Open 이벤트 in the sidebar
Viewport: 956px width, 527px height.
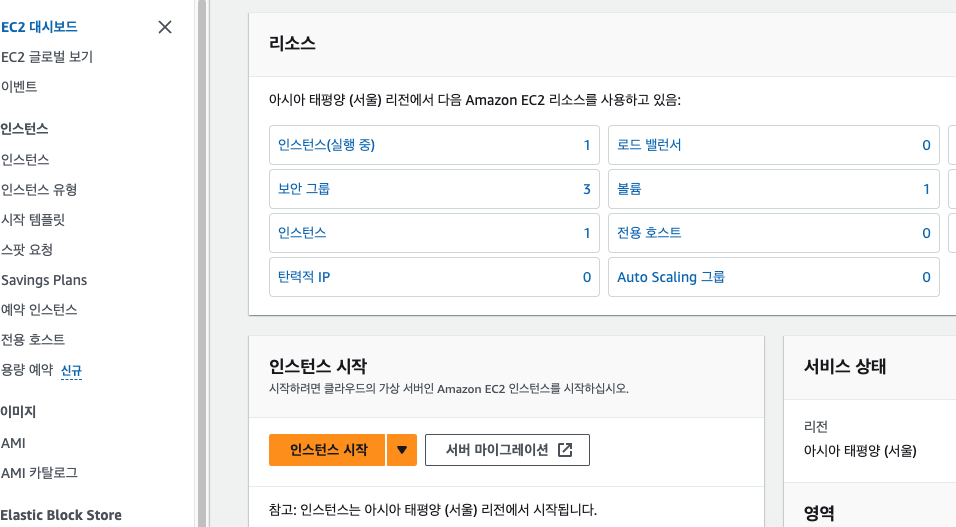pos(19,87)
